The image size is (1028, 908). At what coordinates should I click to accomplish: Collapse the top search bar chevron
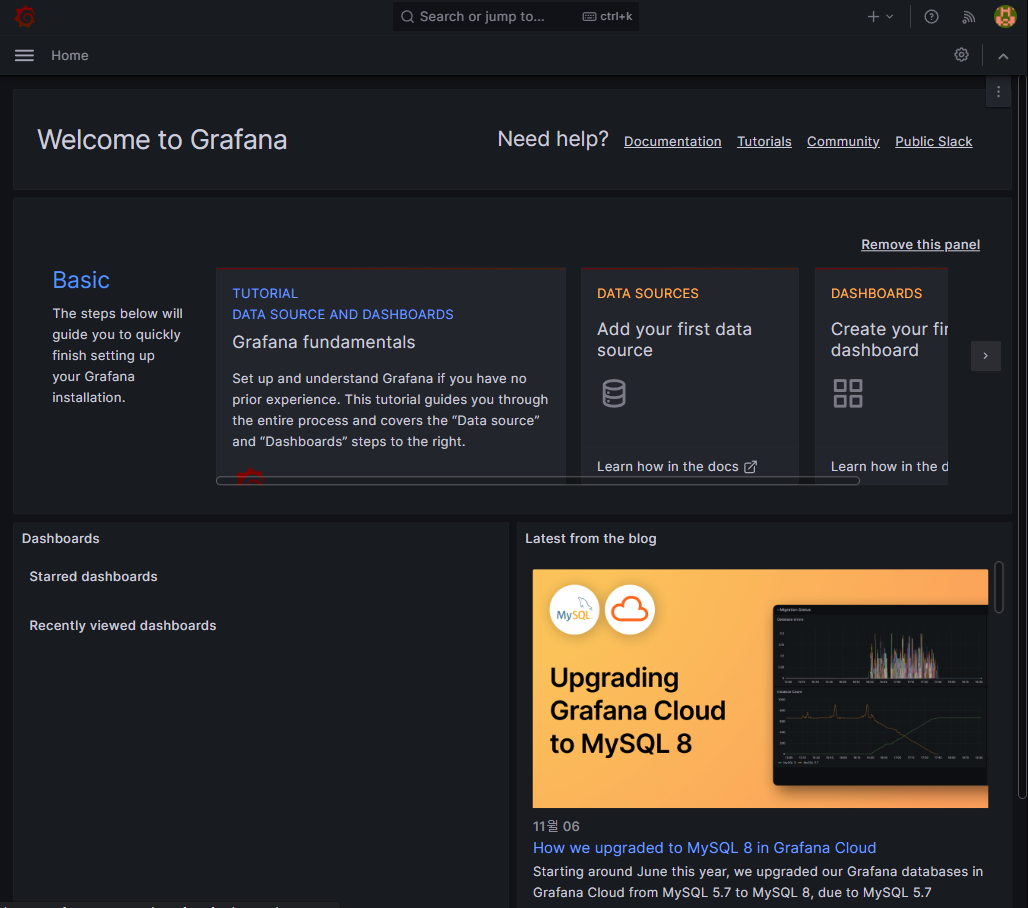1003,56
